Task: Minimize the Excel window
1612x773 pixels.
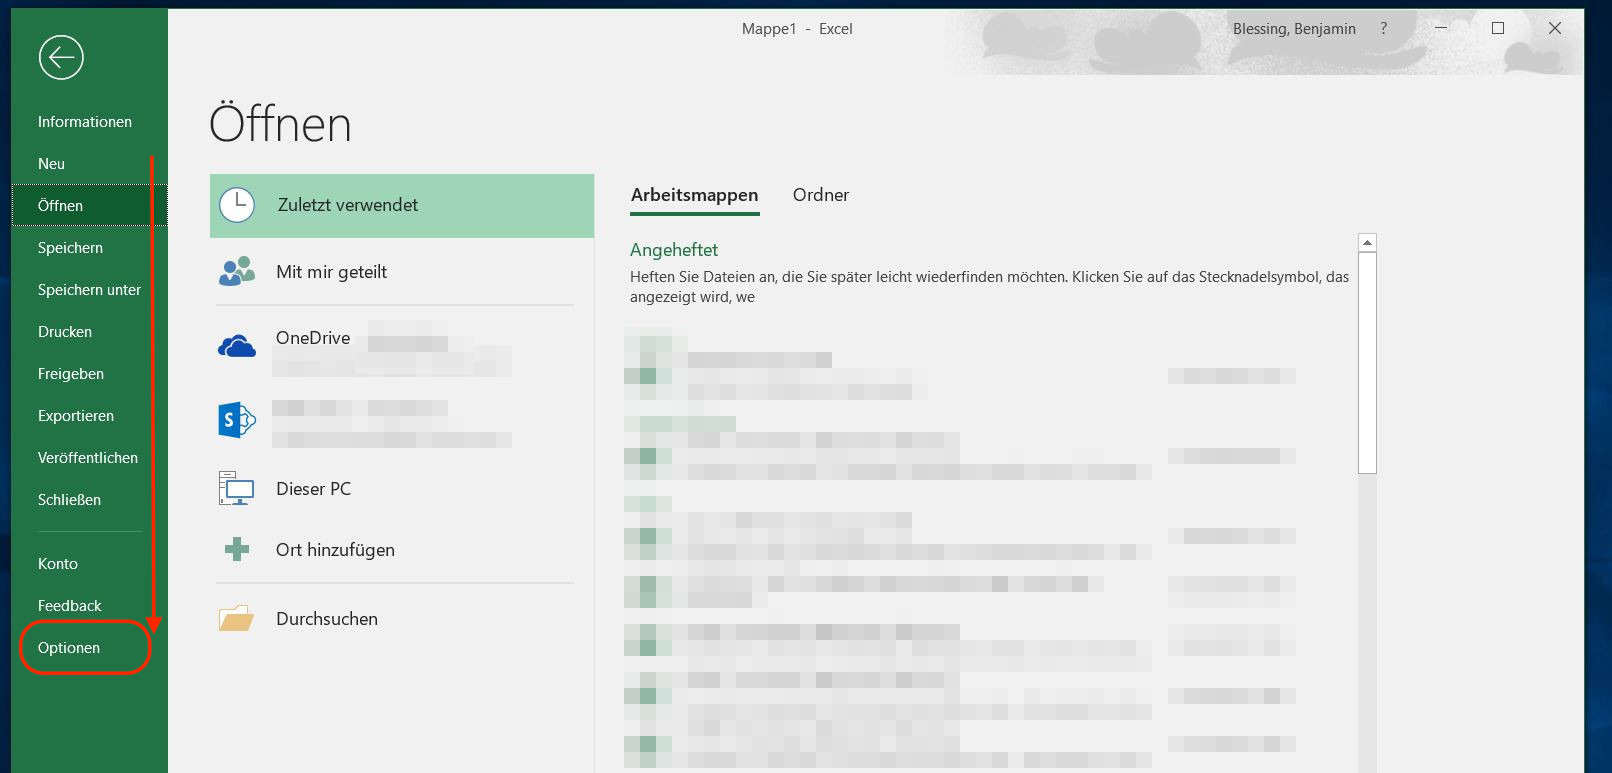Action: (1441, 29)
